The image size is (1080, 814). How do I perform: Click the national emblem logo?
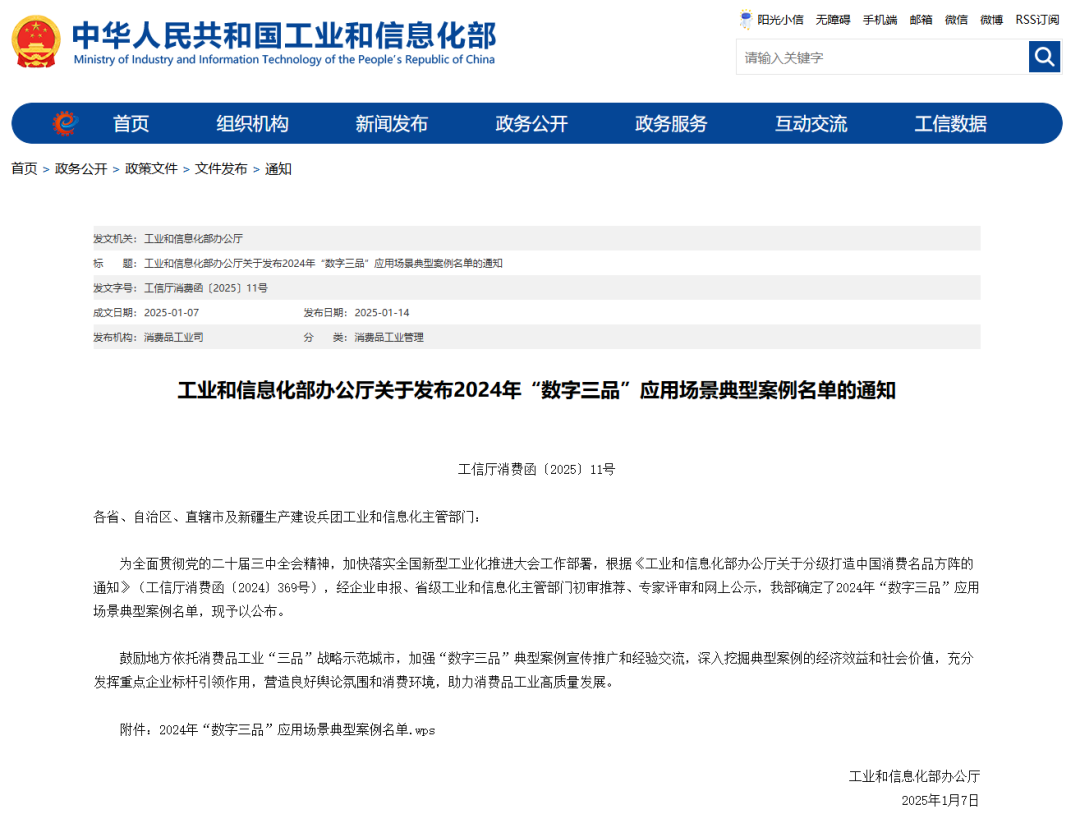pyautogui.click(x=36, y=42)
